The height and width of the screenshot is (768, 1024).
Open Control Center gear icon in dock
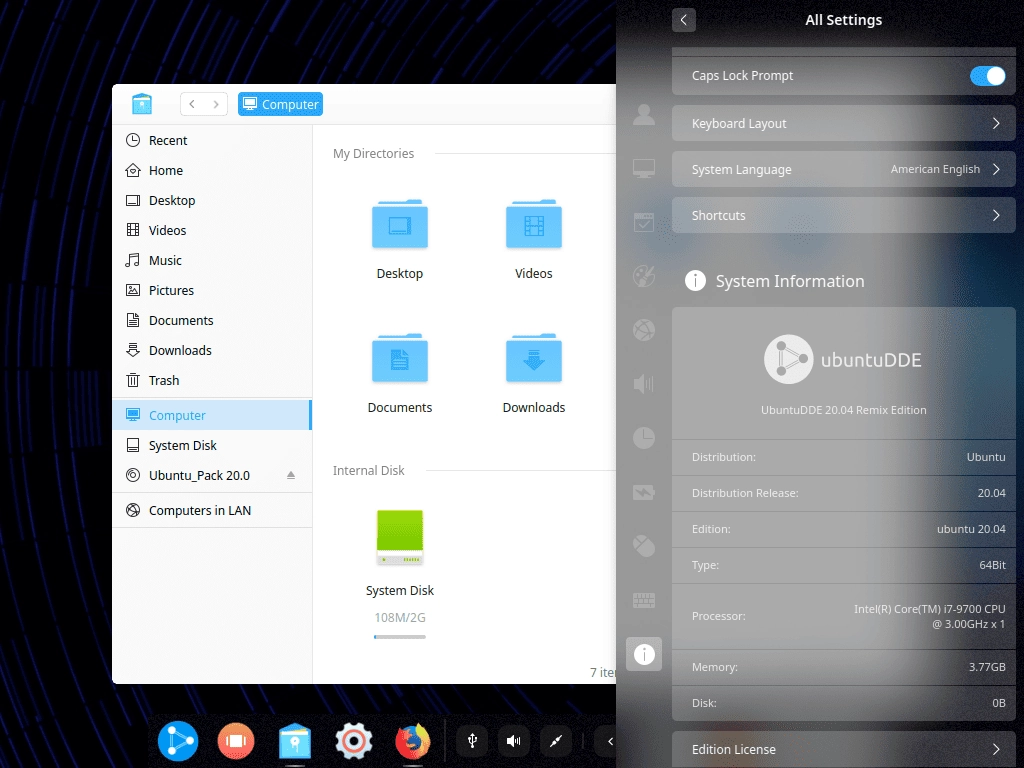click(x=354, y=741)
